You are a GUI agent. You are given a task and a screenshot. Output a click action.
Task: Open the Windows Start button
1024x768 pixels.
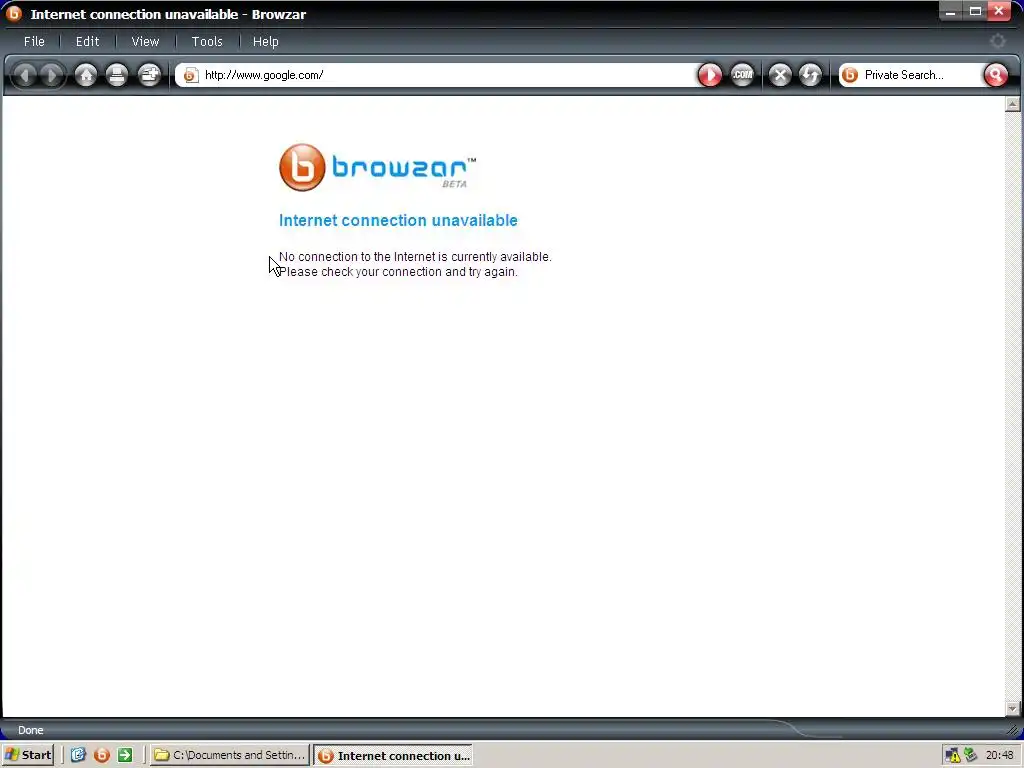point(28,756)
